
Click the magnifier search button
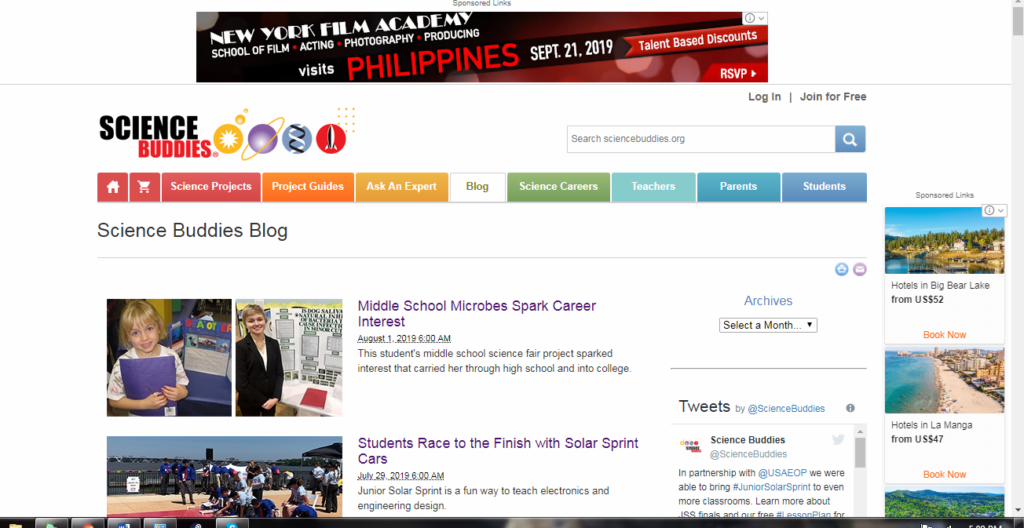(x=850, y=139)
